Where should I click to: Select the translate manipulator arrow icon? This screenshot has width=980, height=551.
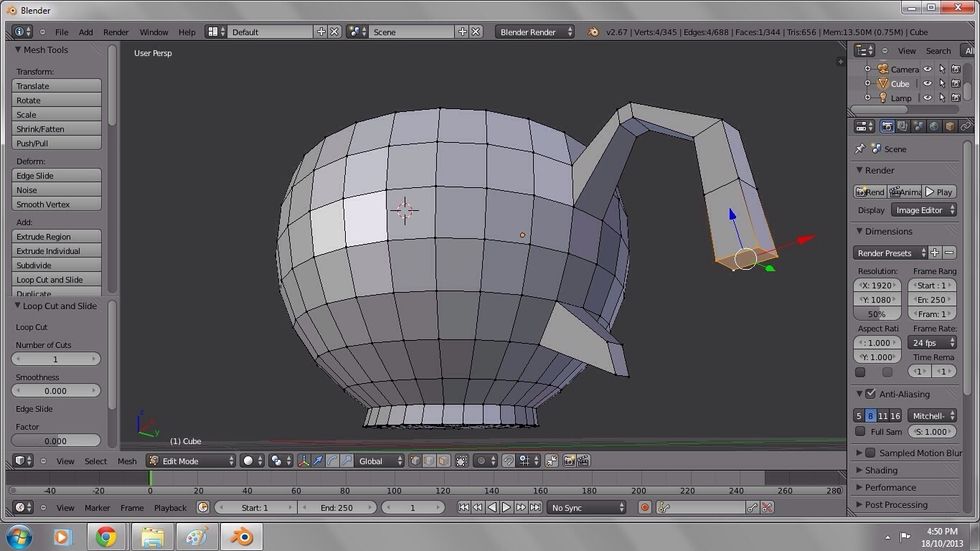click(318, 461)
